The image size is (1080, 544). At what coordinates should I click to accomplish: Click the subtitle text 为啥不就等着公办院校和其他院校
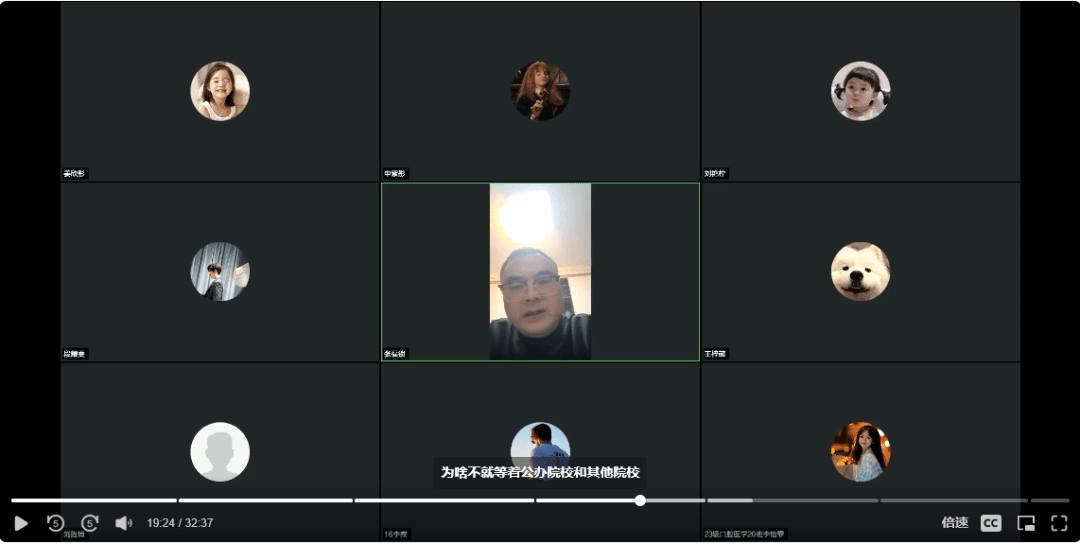click(x=540, y=472)
